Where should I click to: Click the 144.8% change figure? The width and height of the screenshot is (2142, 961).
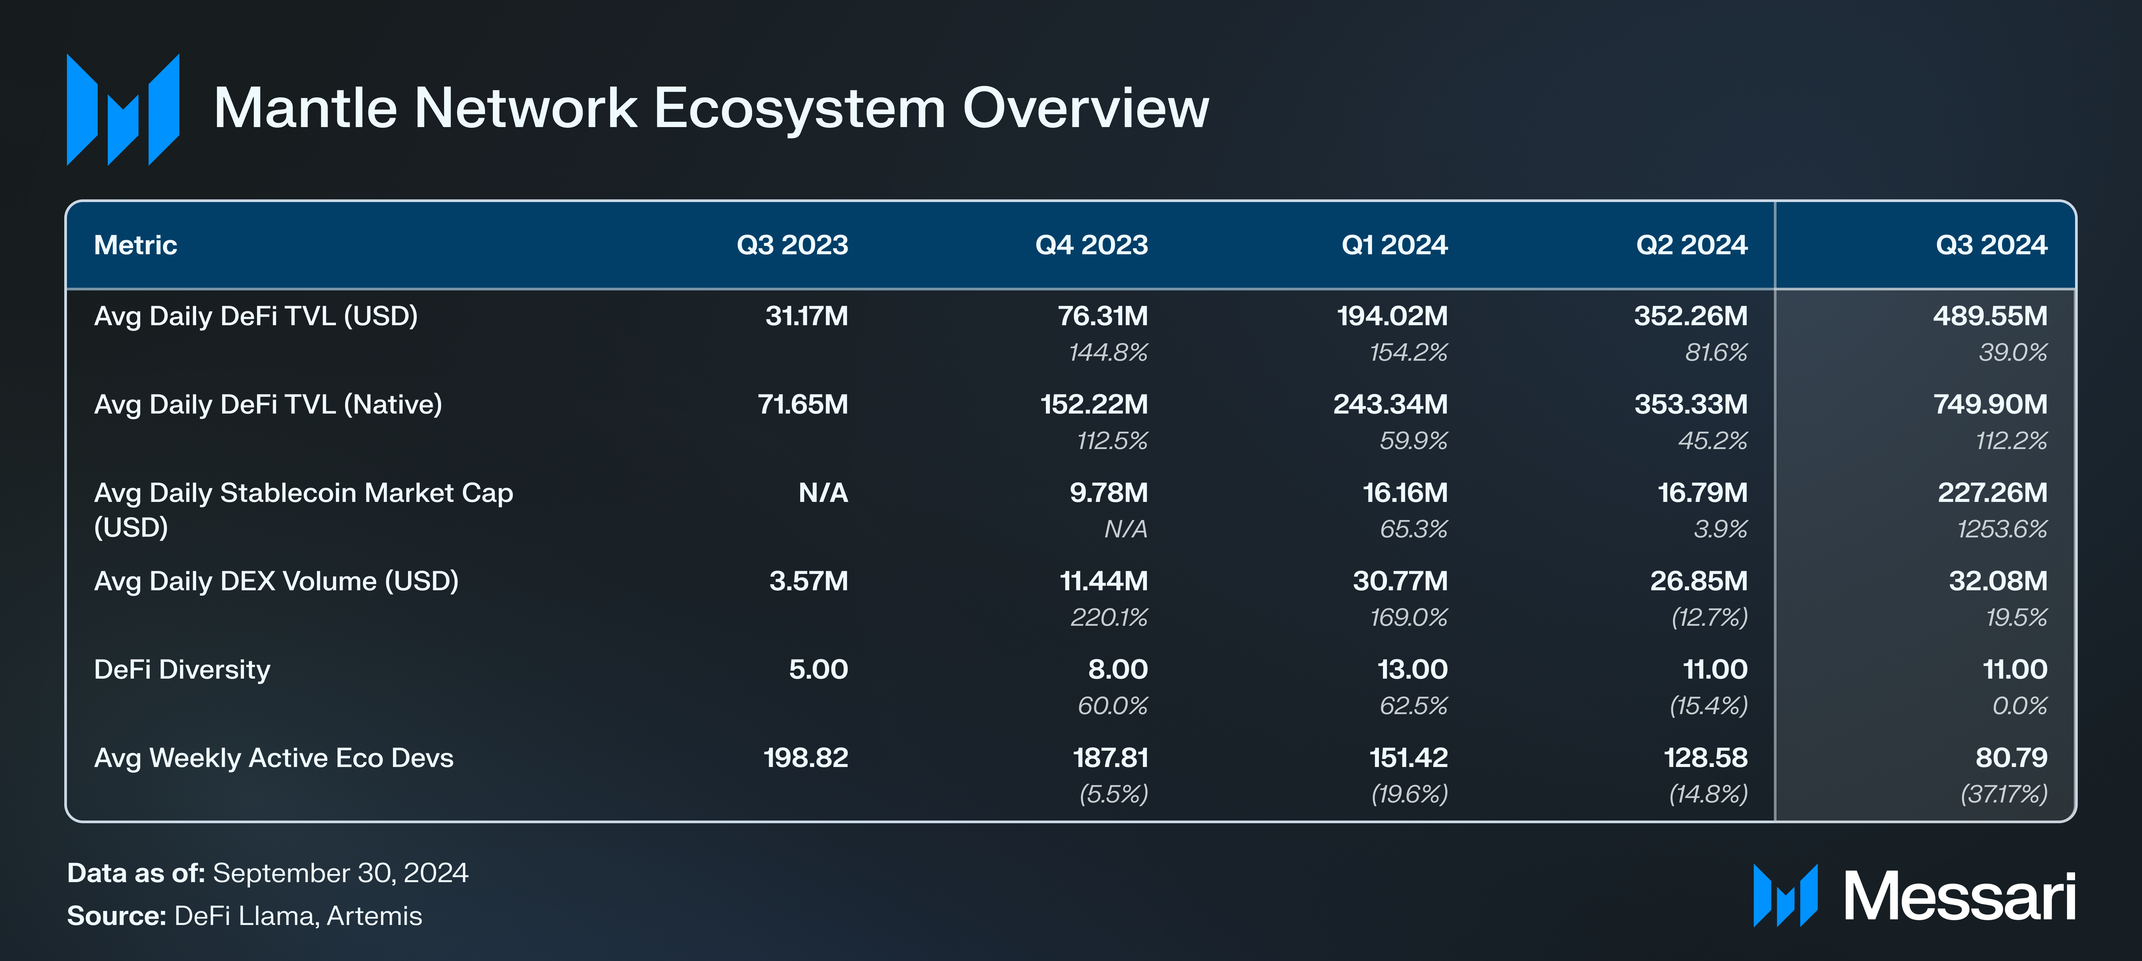1108,352
